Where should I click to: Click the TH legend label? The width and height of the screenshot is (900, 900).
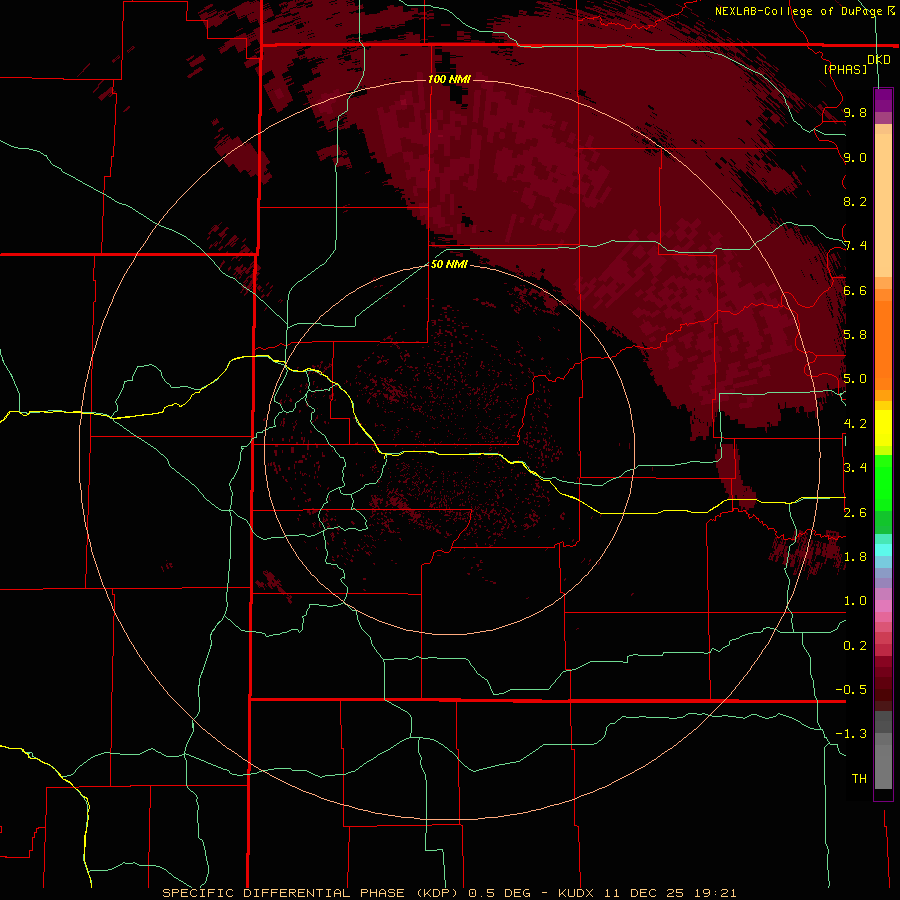[x=859, y=779]
